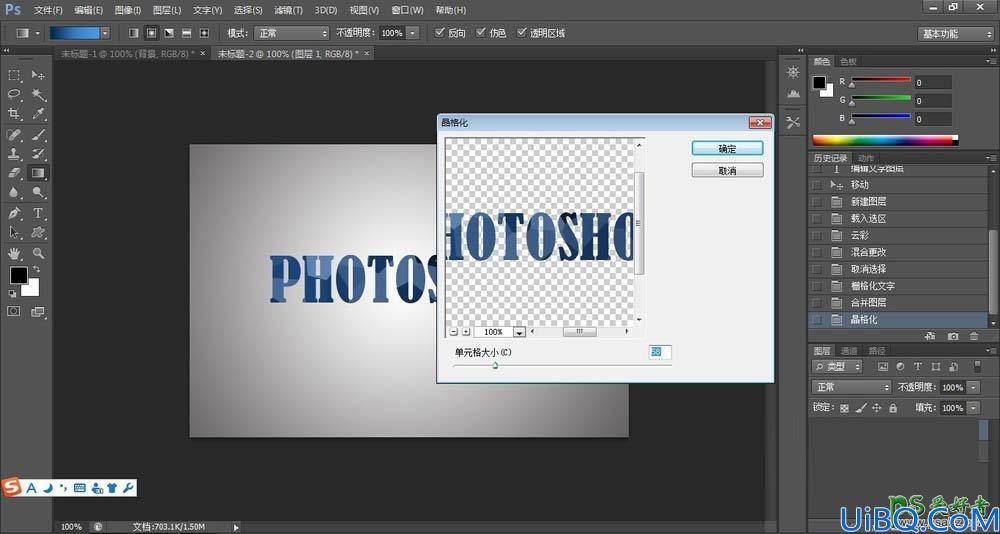Choose angle gradient style
The width and height of the screenshot is (1000, 534).
pyautogui.click(x=169, y=33)
